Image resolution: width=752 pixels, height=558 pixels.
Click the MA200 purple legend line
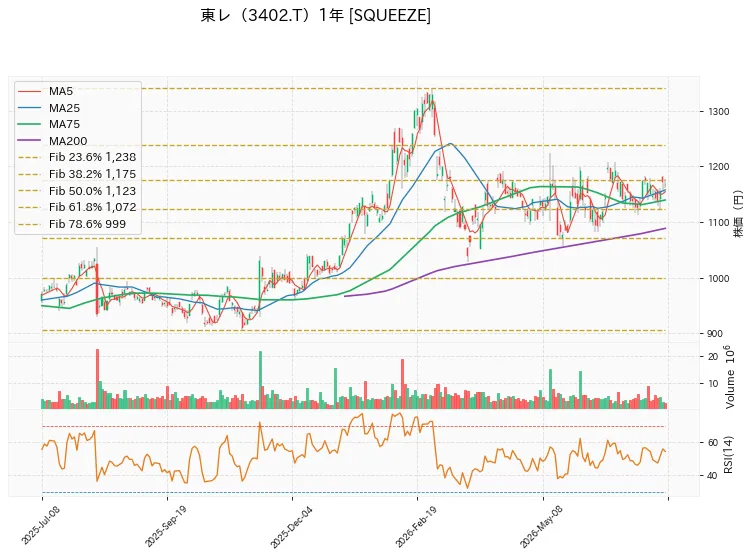point(29,141)
